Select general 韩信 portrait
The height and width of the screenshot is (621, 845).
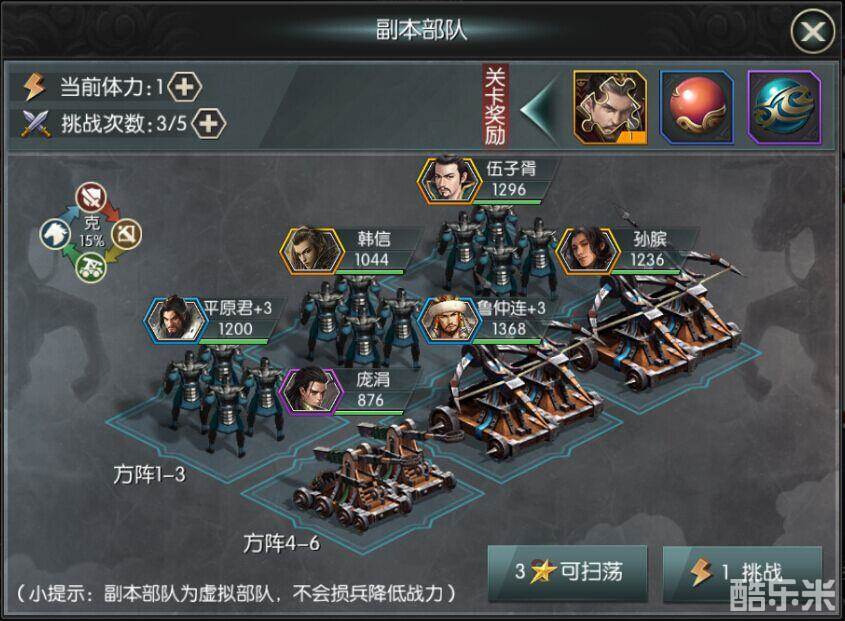click(x=311, y=251)
